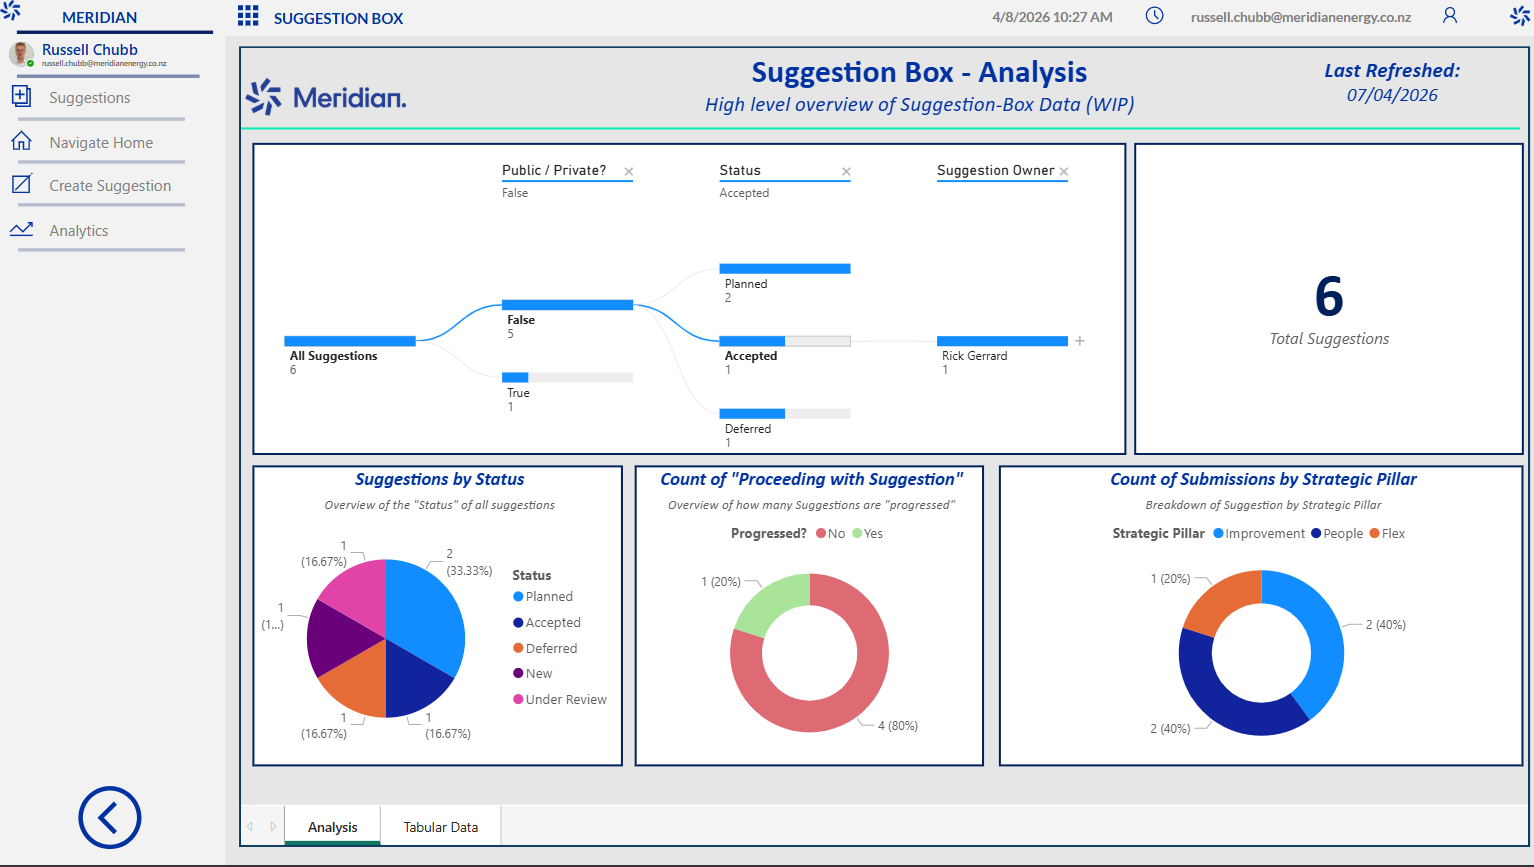The width and height of the screenshot is (1534, 867).
Task: Select the True node bar in the tree
Action: (567, 377)
